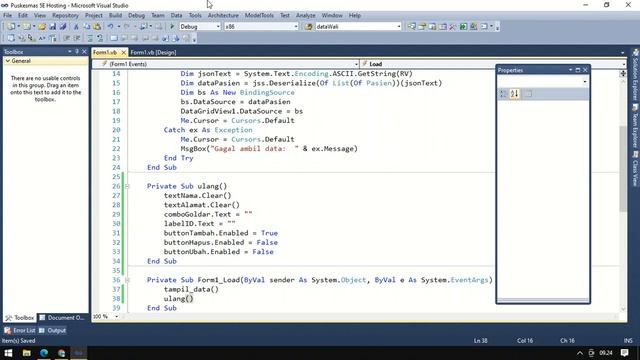Collapse the General toolbox group

7,61
